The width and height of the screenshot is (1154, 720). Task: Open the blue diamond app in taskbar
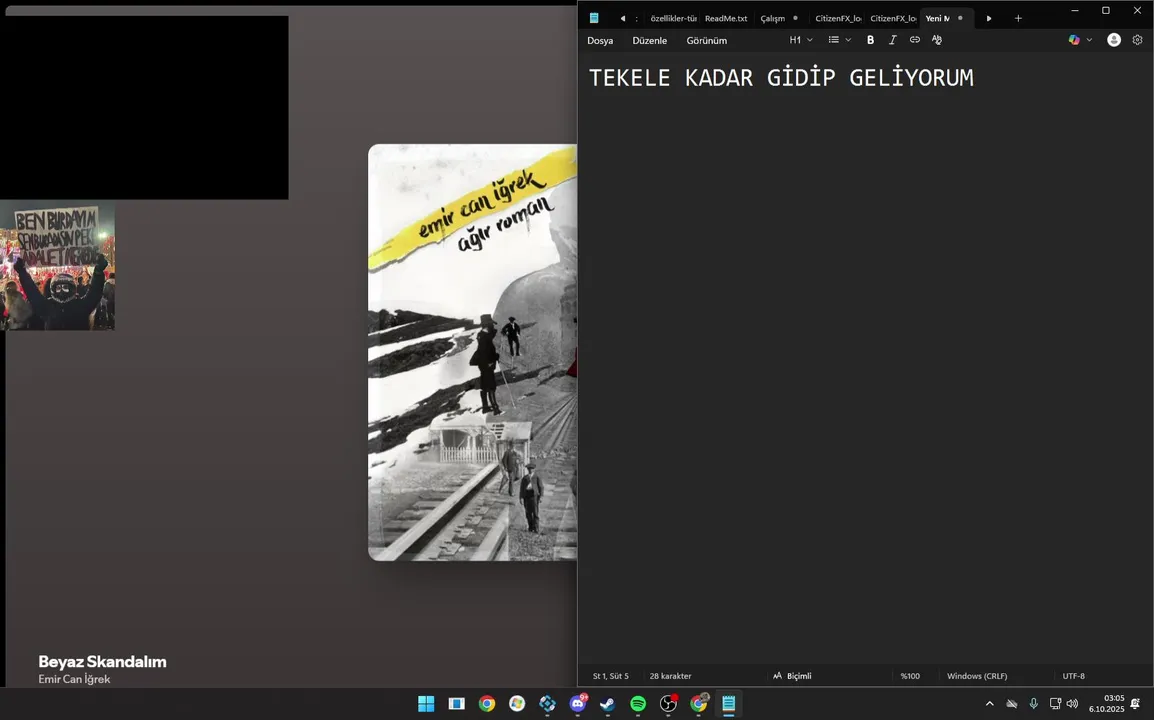click(x=548, y=704)
